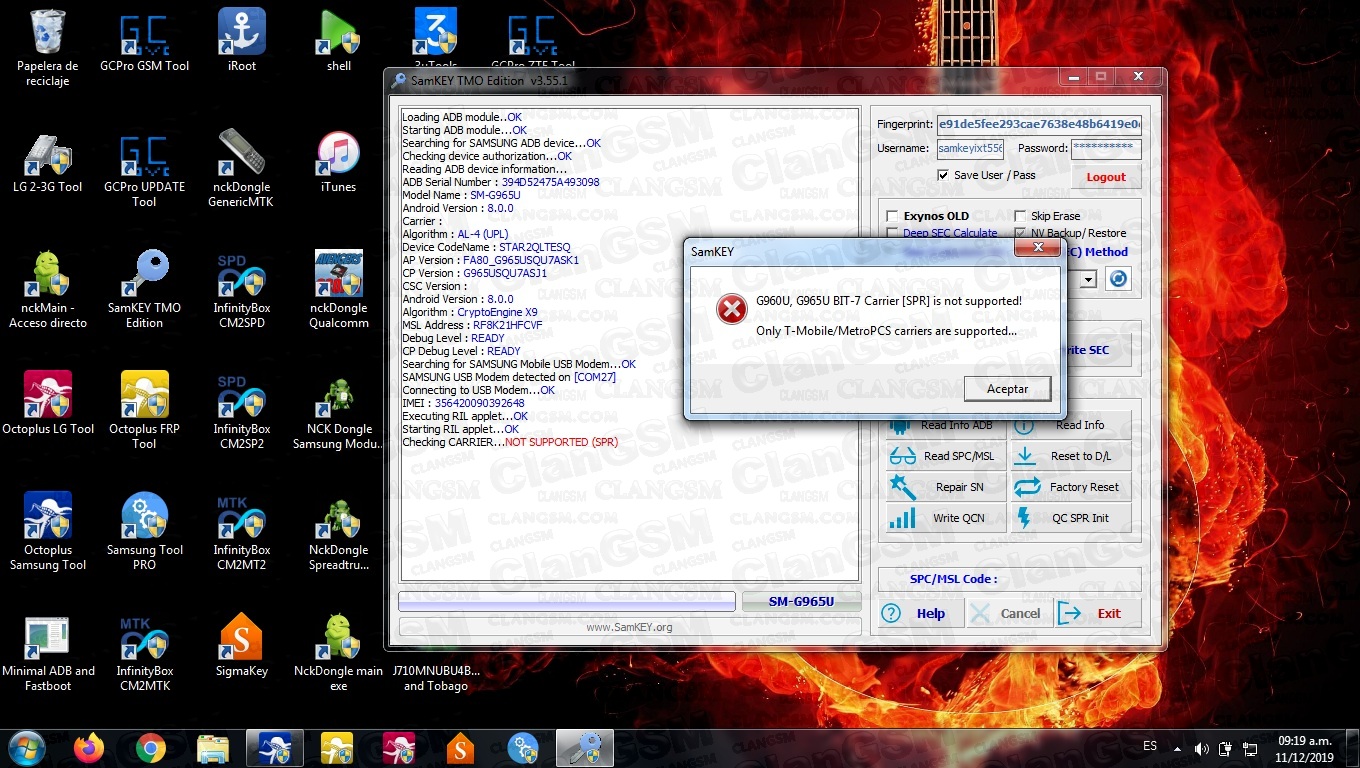Click the ES language indicator in tray
Viewport: 1360px width, 768px height.
pyautogui.click(x=1150, y=746)
